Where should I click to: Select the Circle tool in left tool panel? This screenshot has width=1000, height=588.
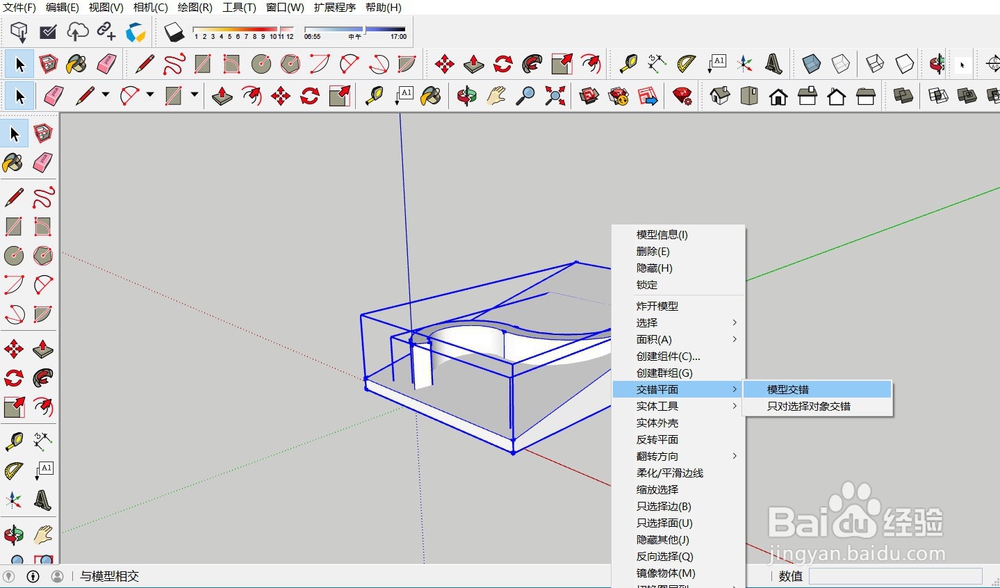click(13, 256)
